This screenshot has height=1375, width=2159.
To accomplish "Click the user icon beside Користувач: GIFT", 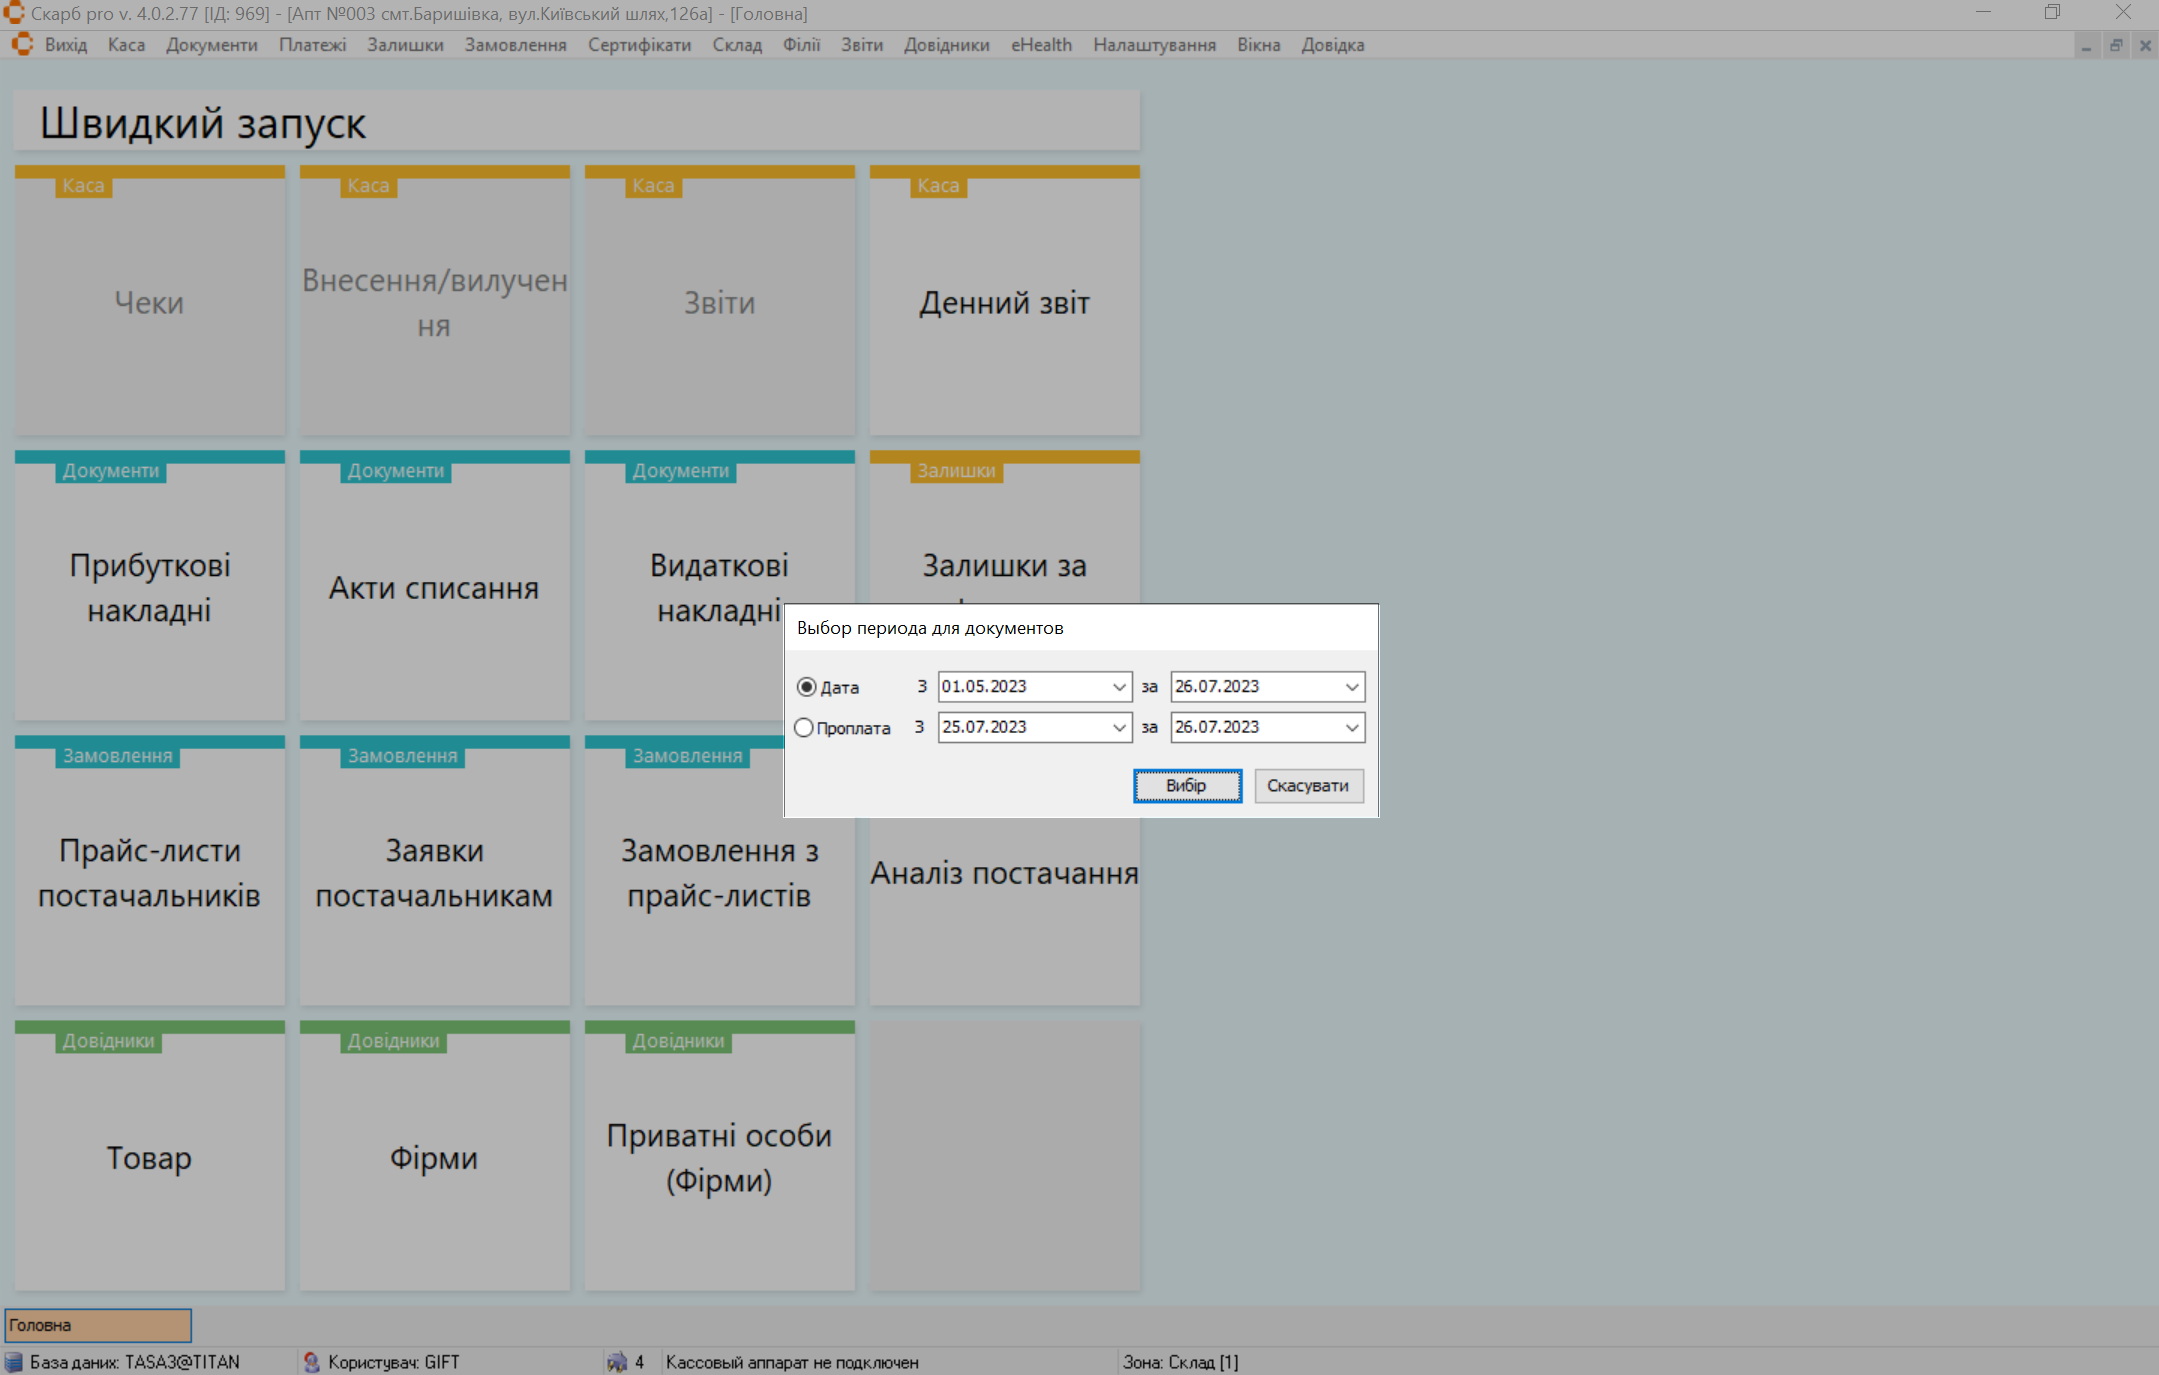I will pyautogui.click(x=311, y=1362).
